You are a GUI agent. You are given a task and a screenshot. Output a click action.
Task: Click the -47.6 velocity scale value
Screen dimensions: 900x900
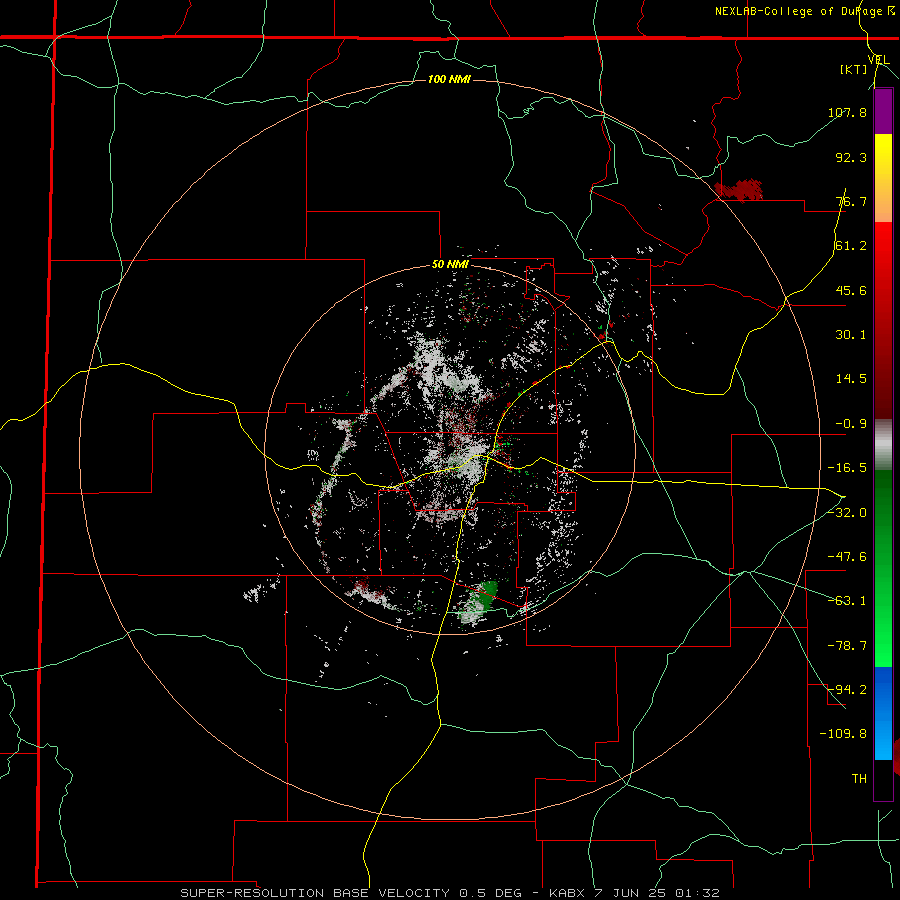pos(847,557)
